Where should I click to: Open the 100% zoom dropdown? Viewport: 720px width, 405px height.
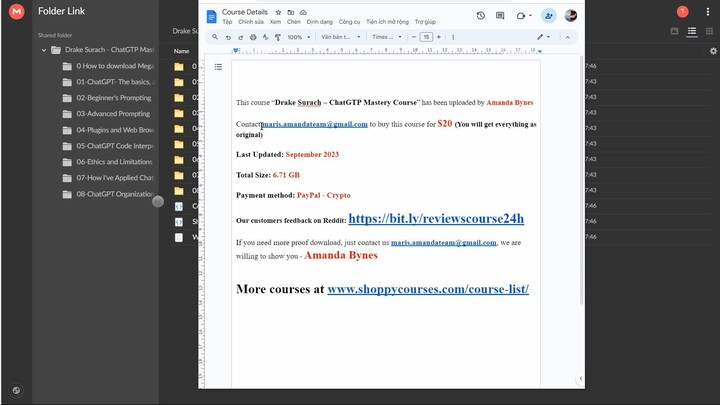pos(298,37)
